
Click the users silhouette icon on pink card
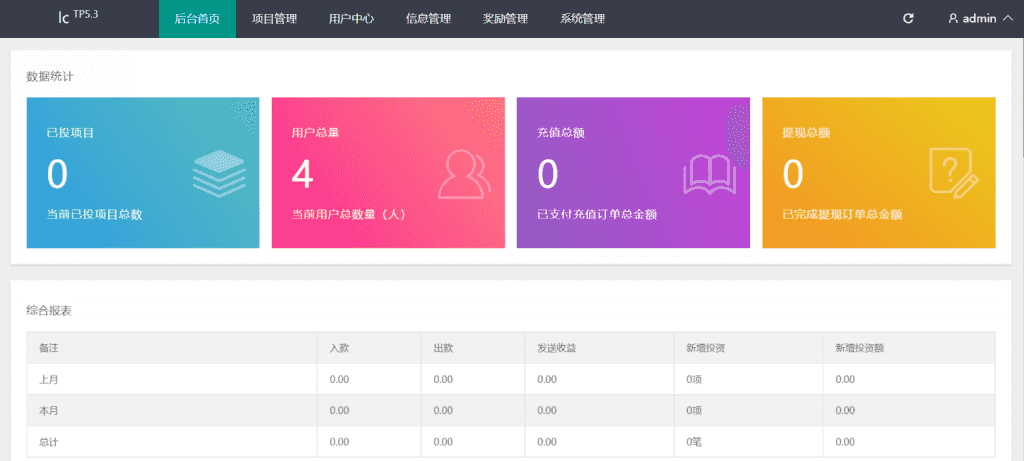(x=464, y=175)
